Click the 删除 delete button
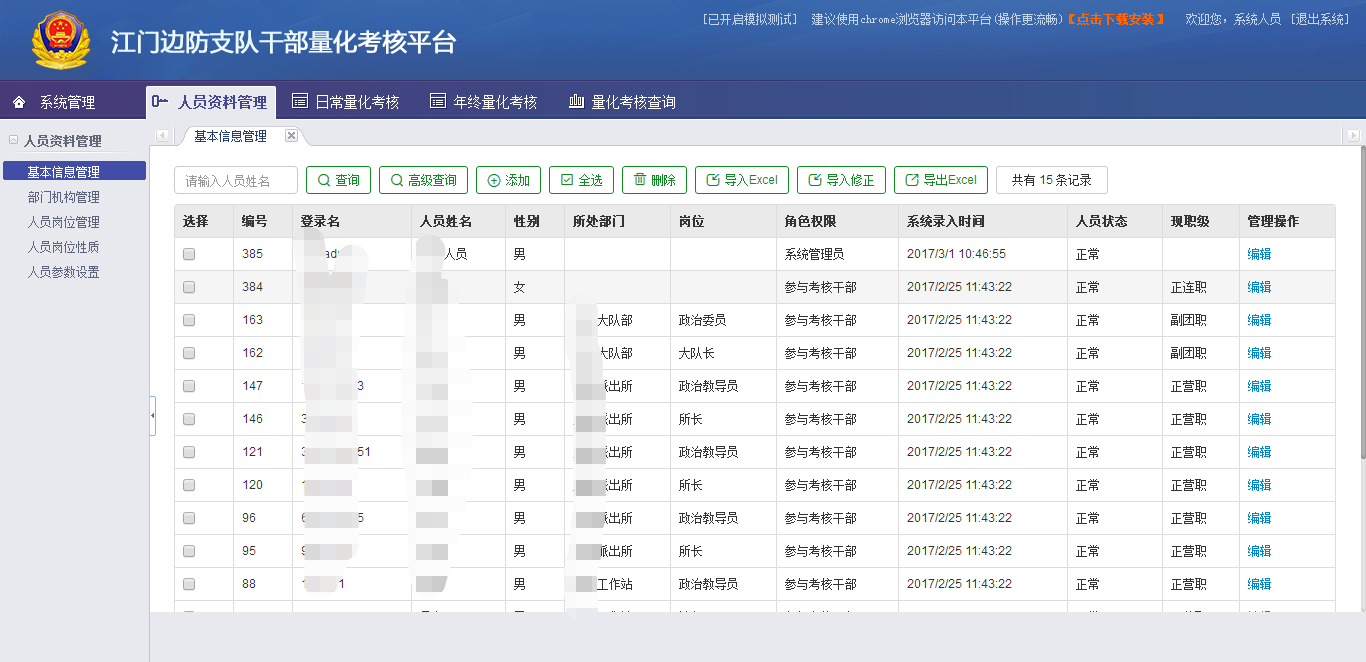The image size is (1366, 662). click(x=654, y=180)
